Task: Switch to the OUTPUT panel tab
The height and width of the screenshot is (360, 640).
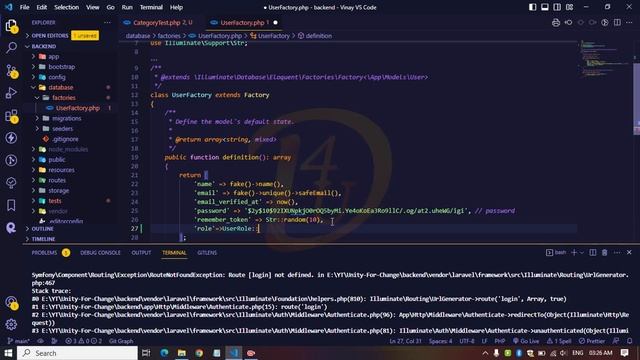Action: 141,253
